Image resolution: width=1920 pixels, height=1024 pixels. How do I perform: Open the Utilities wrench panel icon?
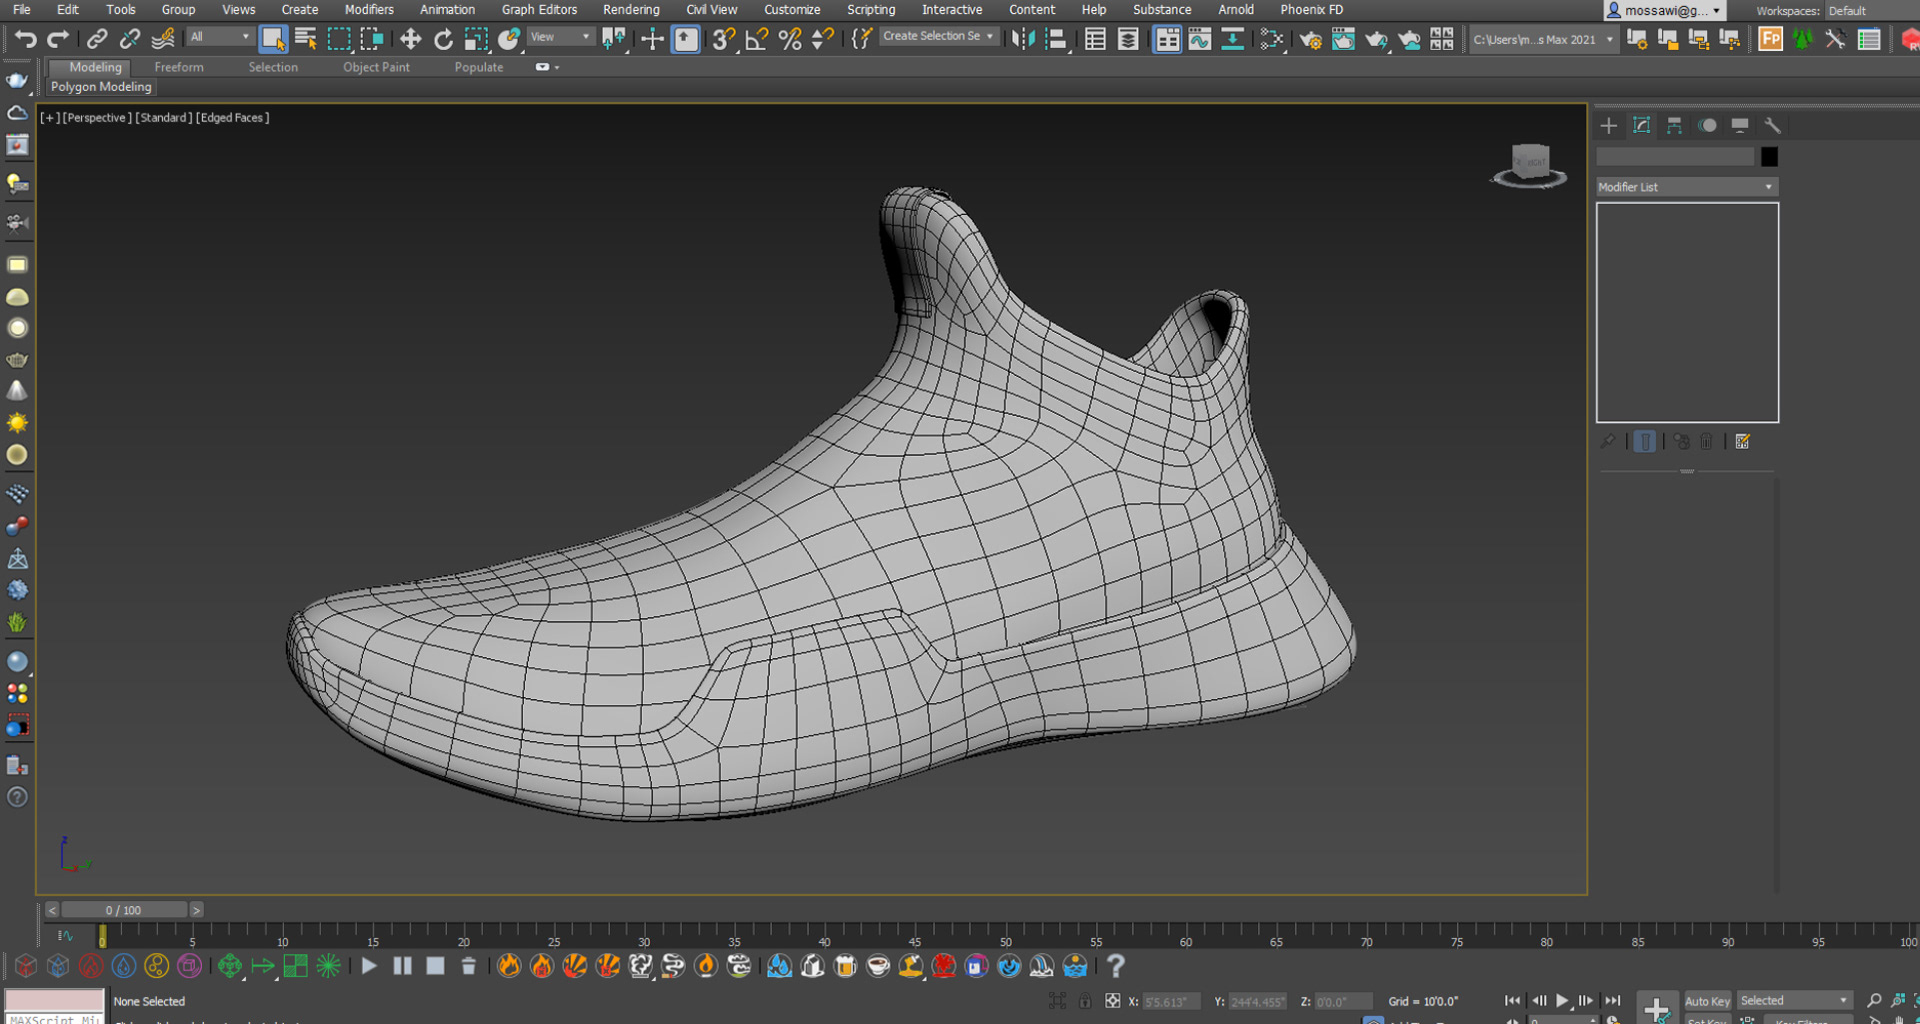click(x=1774, y=125)
